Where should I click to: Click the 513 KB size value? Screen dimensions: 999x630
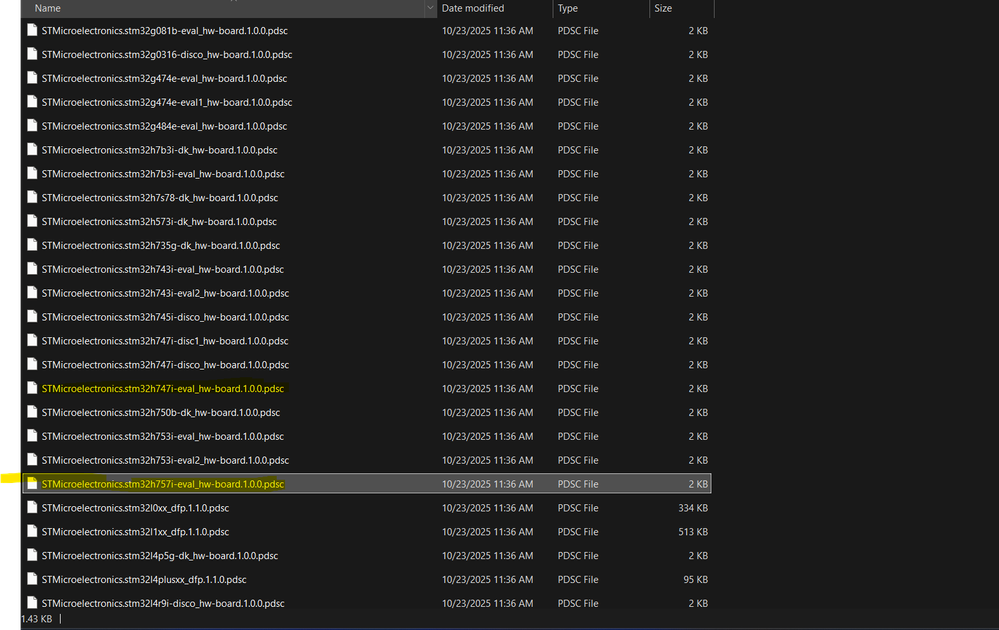click(x=693, y=532)
